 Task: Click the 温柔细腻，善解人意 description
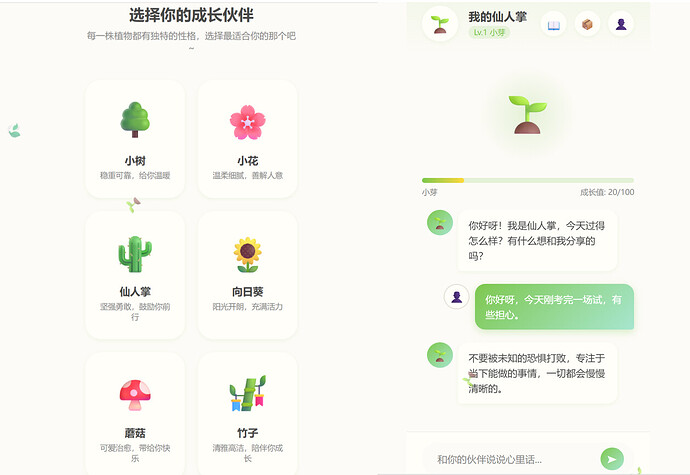(x=248, y=176)
